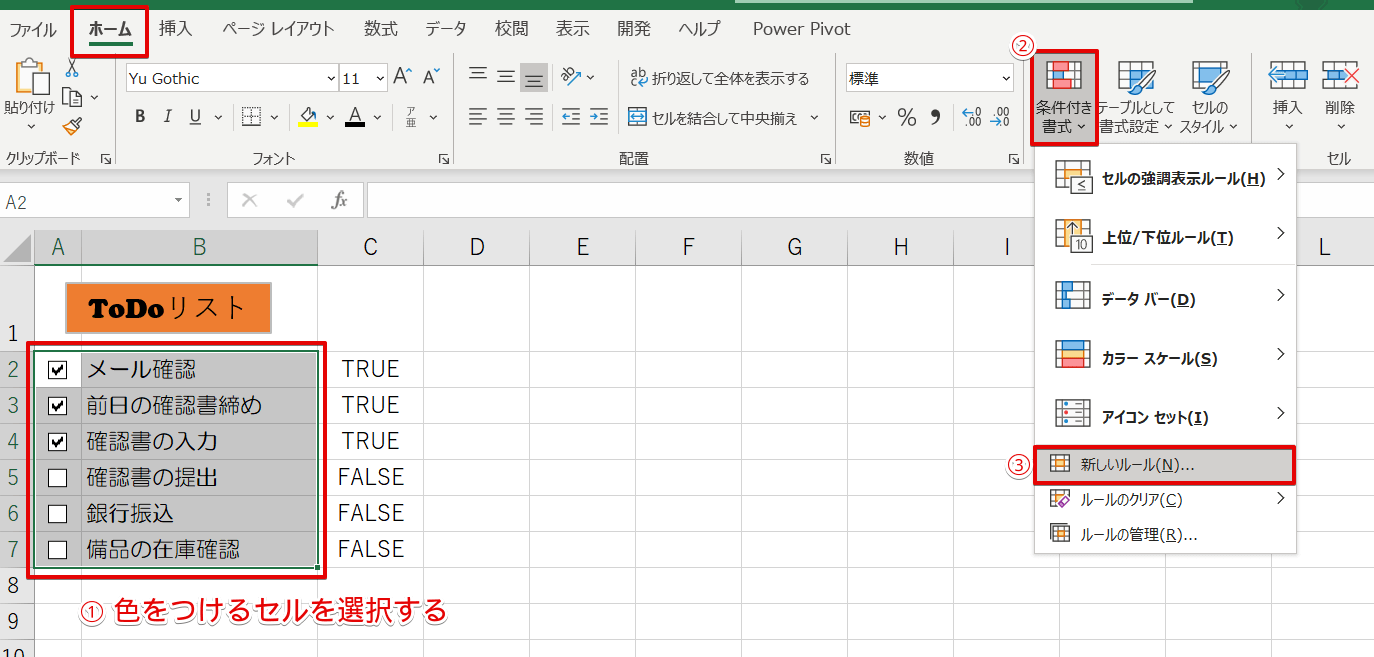
Task: Click the text orientation icon
Action: pyautogui.click(x=571, y=77)
